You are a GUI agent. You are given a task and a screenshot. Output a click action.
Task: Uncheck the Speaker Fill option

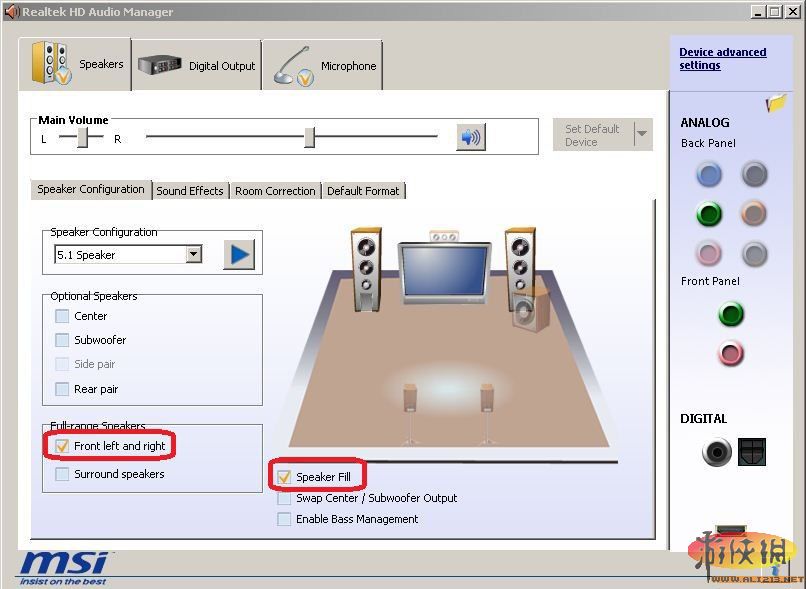point(284,477)
